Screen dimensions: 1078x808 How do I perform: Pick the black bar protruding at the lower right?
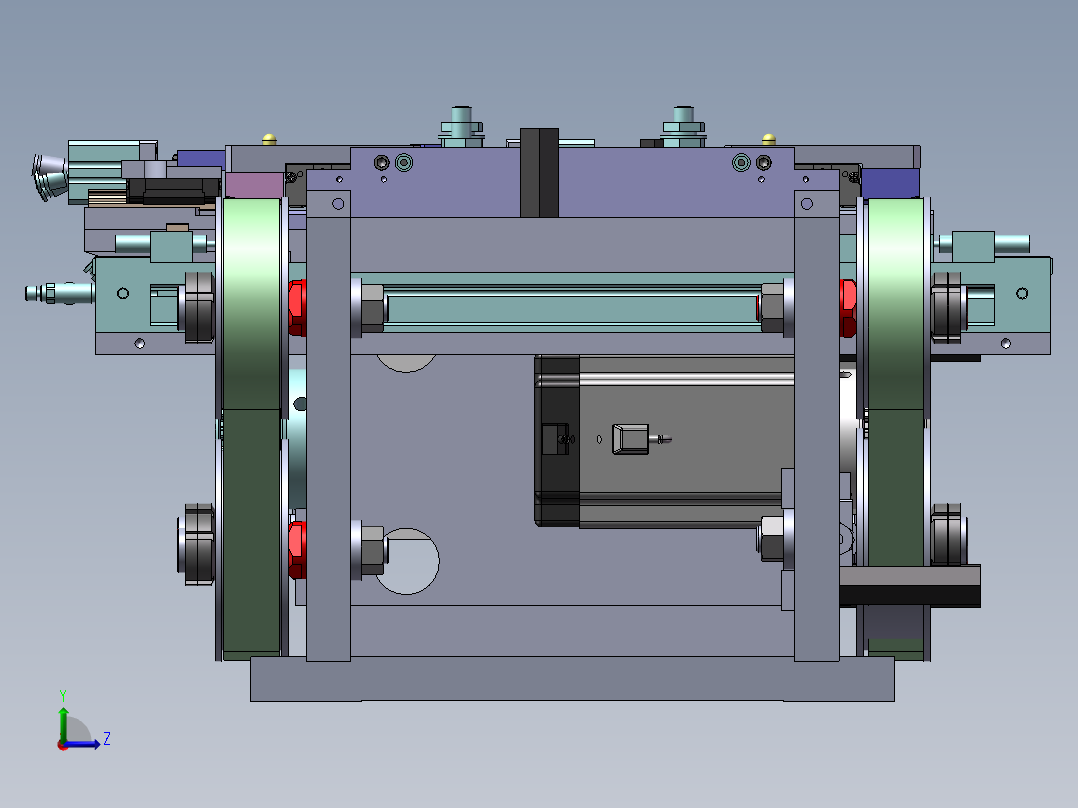point(910,586)
